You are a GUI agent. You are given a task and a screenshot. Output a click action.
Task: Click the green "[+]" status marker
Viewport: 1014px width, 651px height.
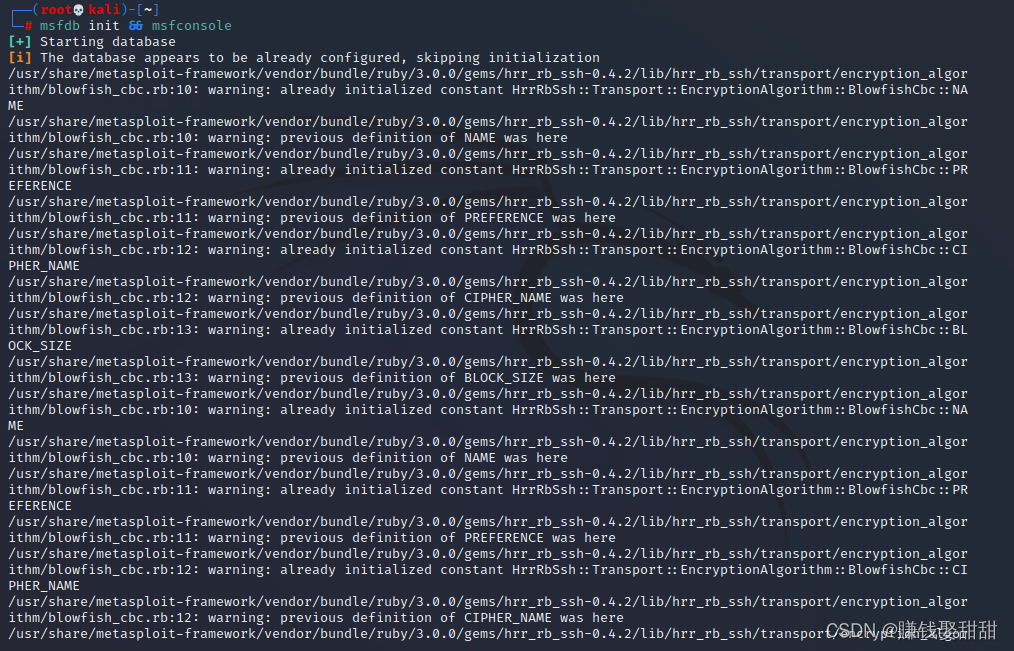[19, 42]
